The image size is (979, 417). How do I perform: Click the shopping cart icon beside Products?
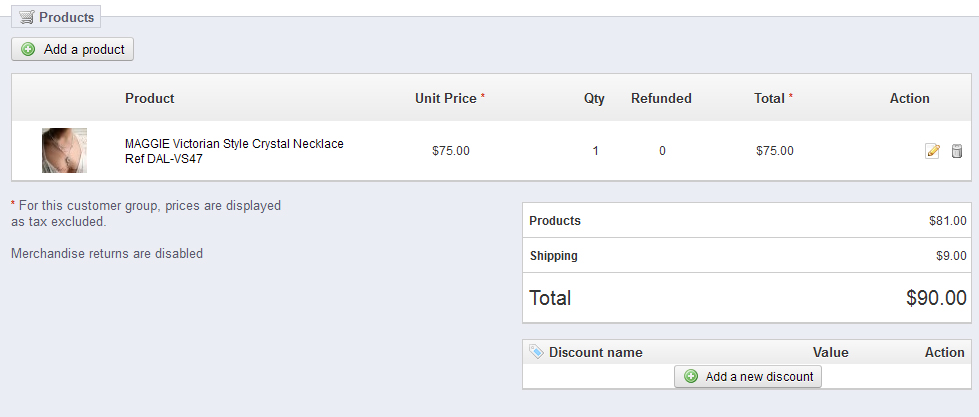[x=27, y=17]
